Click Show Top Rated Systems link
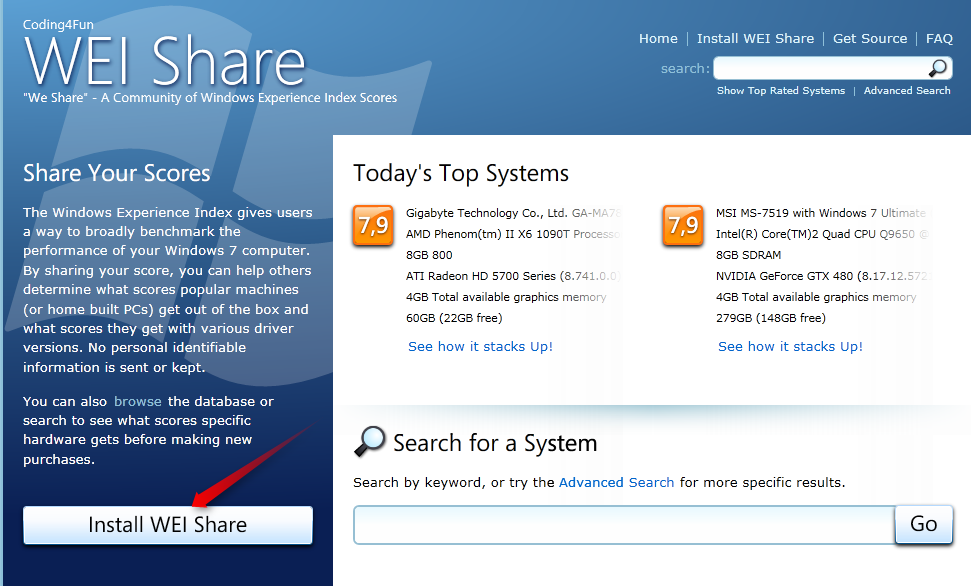Viewport: 971px width, 586px height. pyautogui.click(x=781, y=90)
